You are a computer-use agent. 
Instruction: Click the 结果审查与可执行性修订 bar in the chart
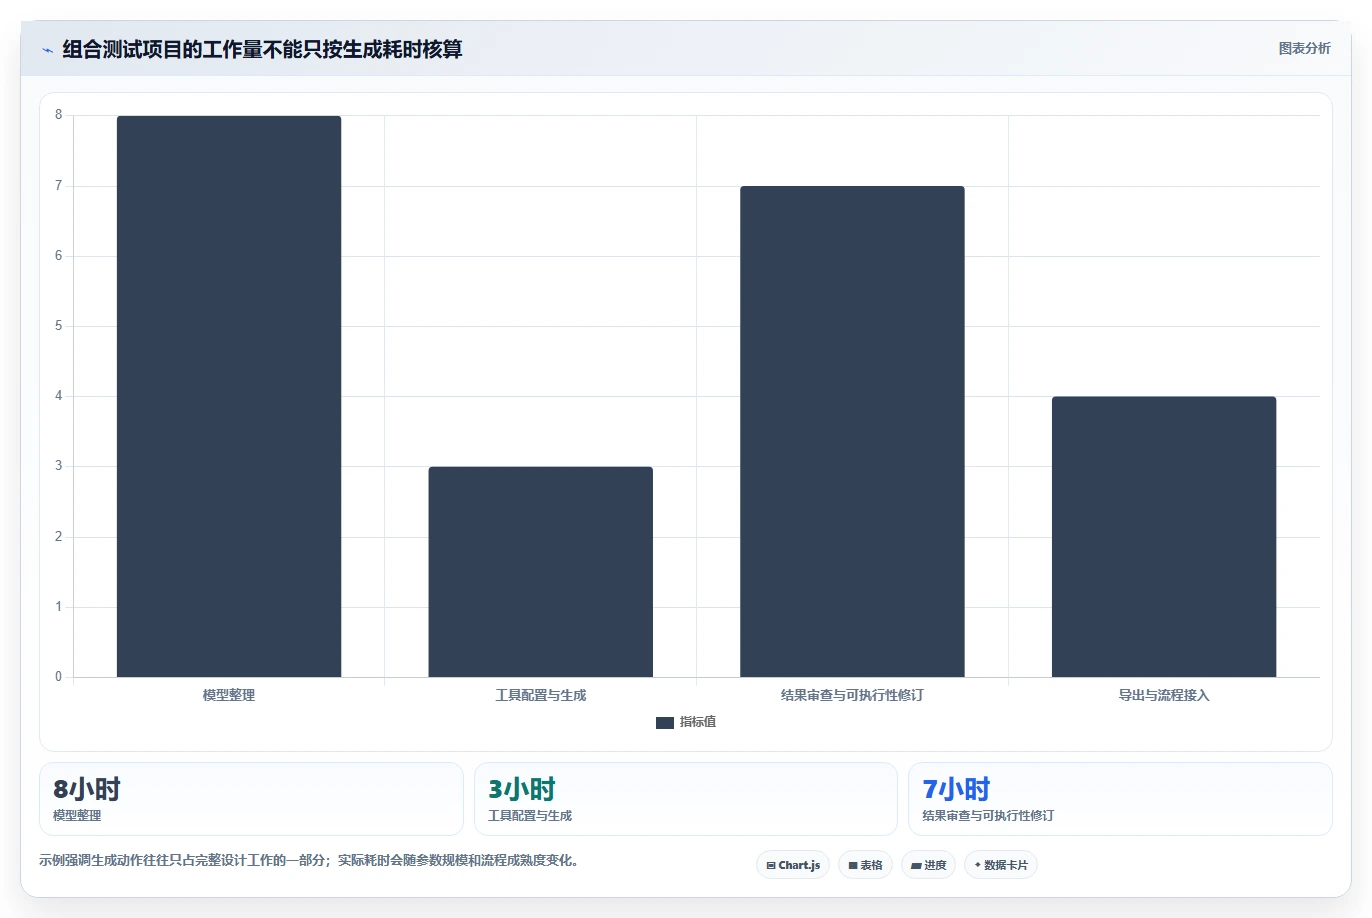pyautogui.click(x=852, y=431)
